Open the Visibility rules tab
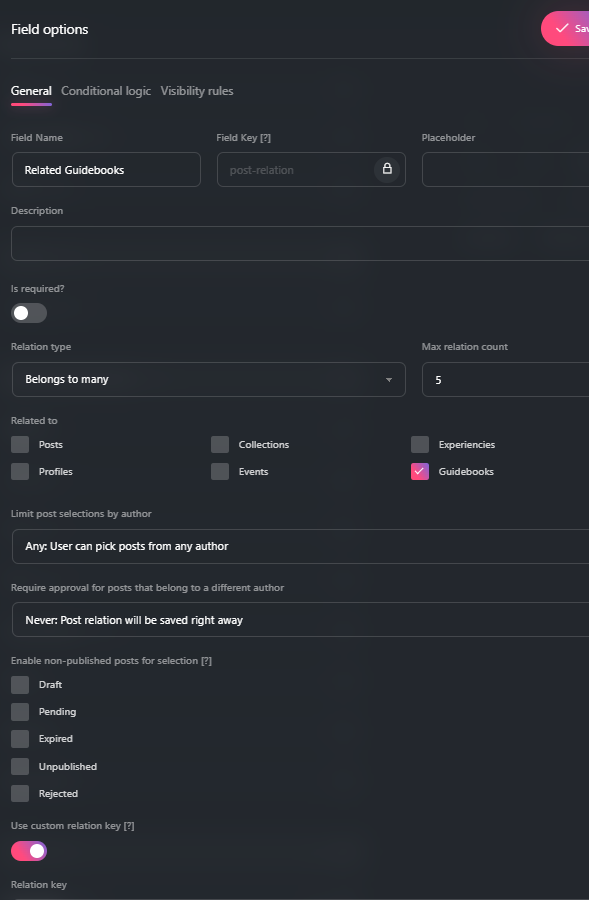 point(197,91)
